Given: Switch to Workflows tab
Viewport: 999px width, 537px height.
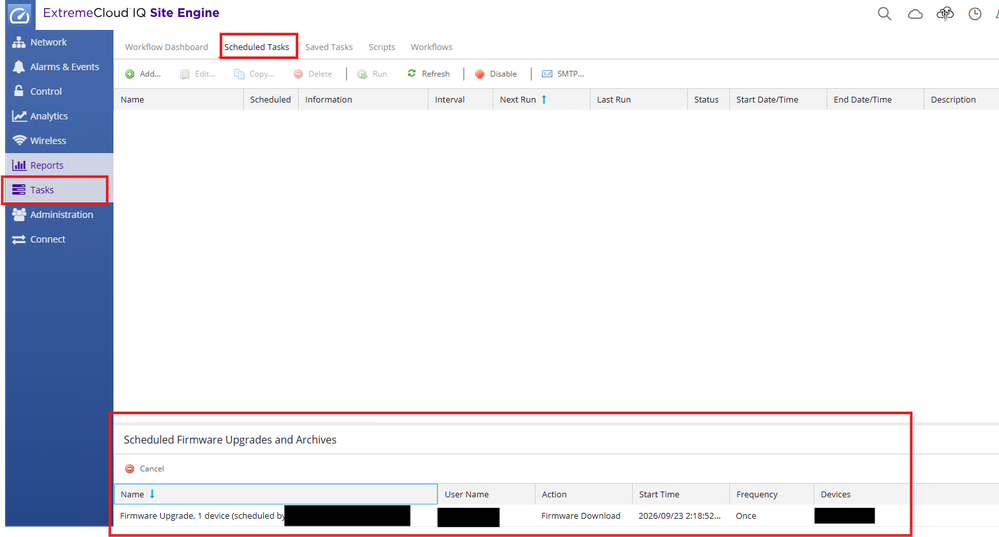Looking at the screenshot, I should (x=431, y=47).
